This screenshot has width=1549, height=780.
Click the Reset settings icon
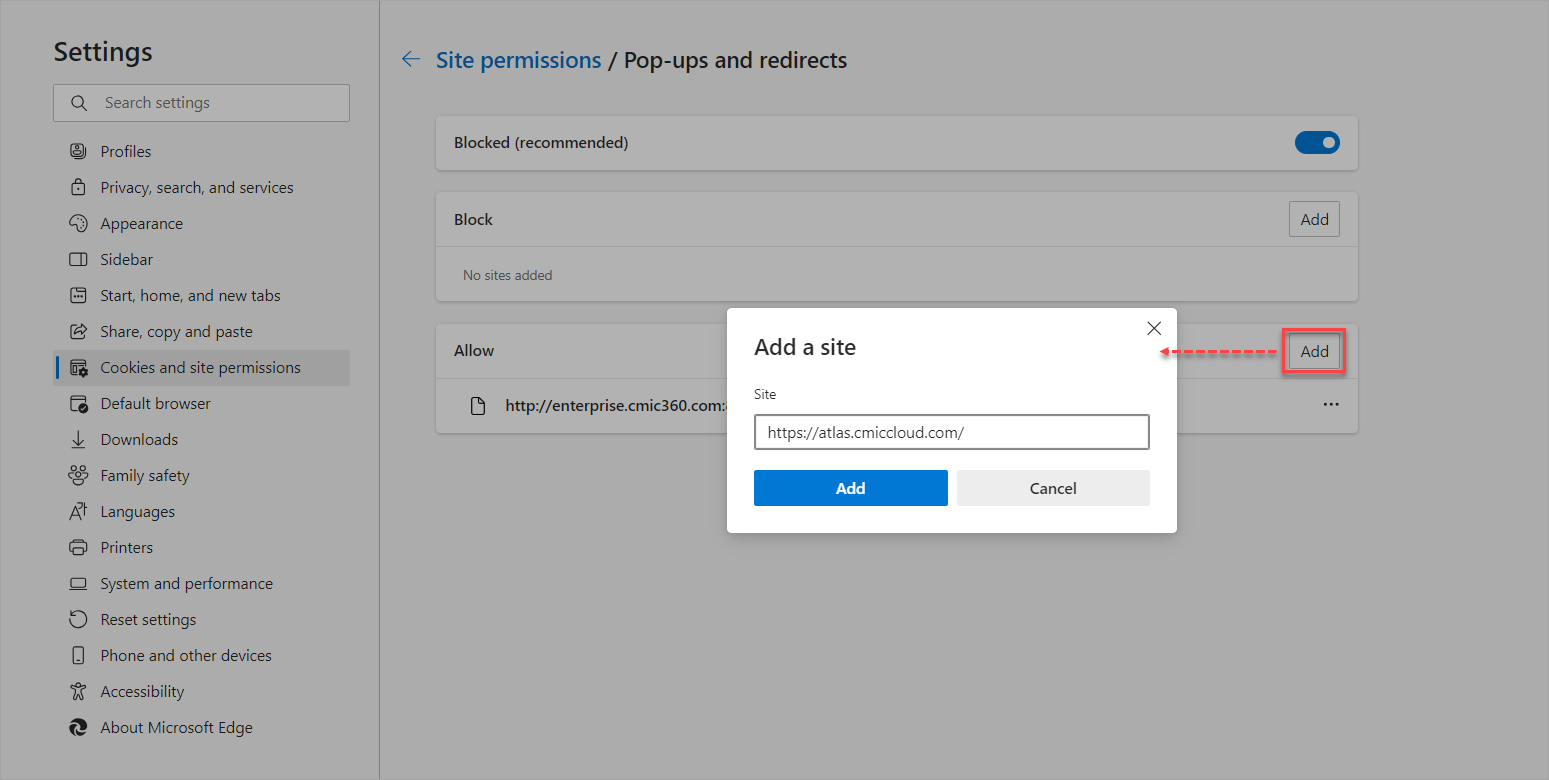pyautogui.click(x=78, y=620)
